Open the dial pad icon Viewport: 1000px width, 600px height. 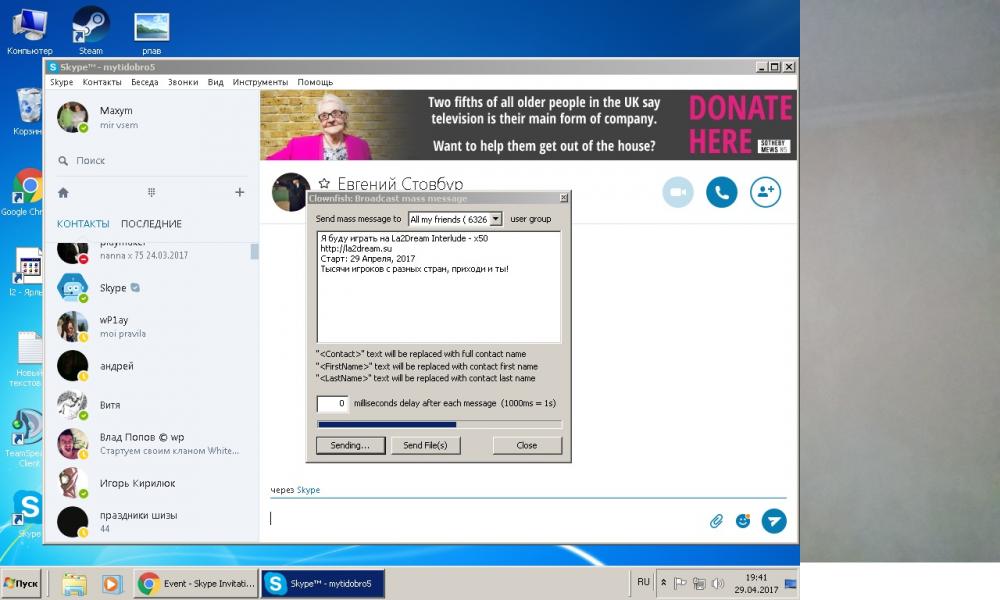[151, 192]
